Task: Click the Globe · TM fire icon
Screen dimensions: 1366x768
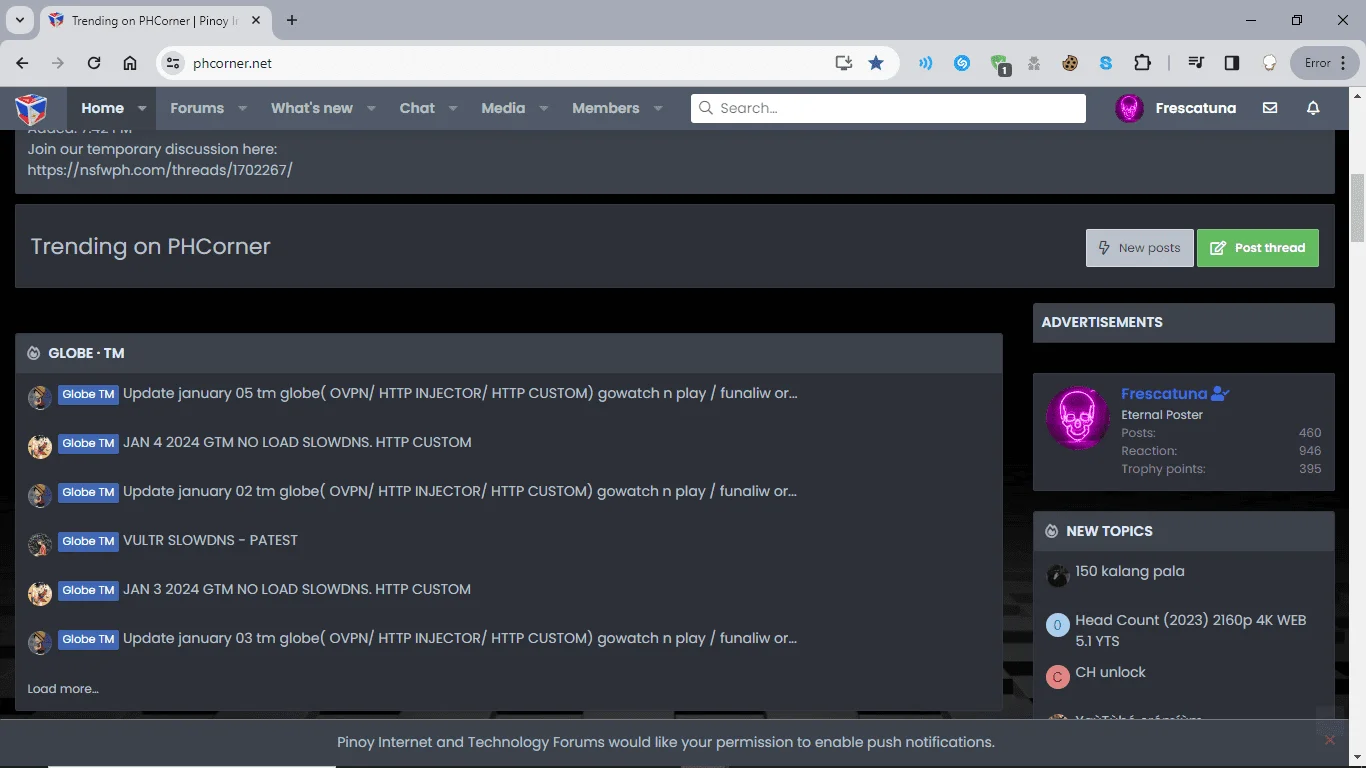Action: (x=33, y=353)
